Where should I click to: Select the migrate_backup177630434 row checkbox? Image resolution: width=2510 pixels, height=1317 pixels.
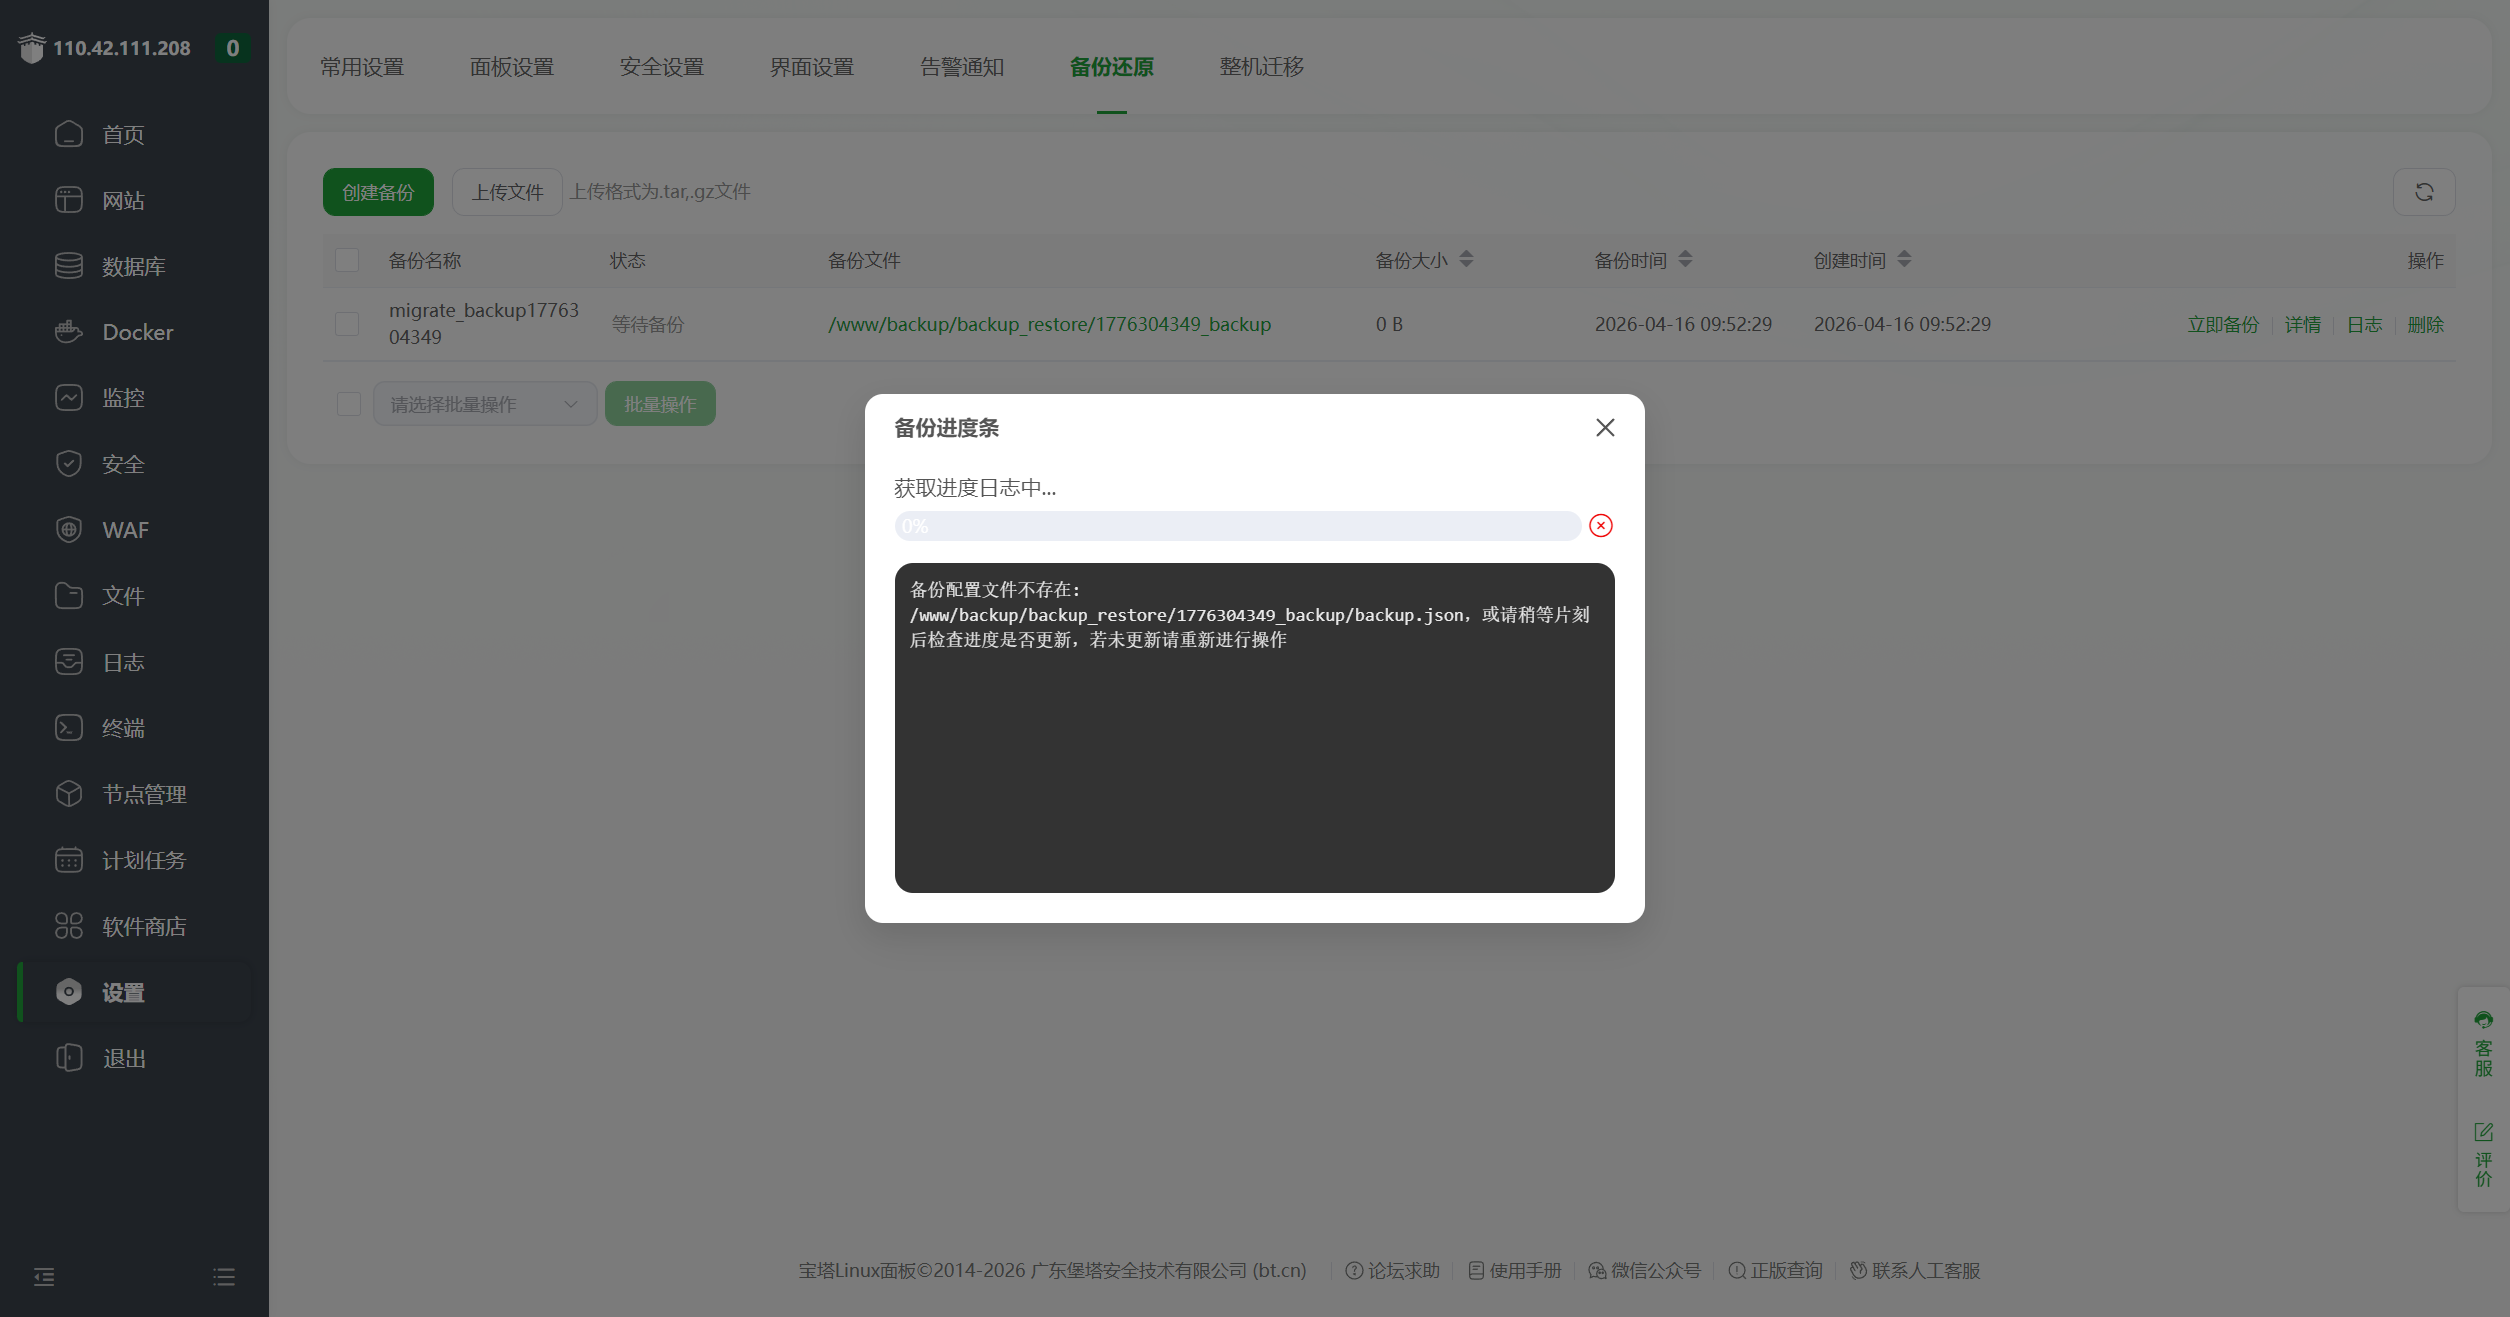click(x=347, y=323)
